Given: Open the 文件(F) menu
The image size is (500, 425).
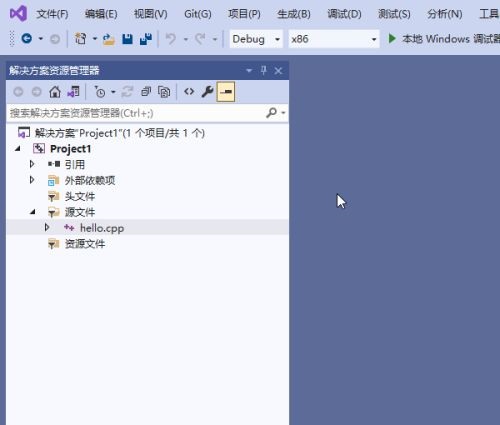Looking at the screenshot, I should tap(52, 14).
